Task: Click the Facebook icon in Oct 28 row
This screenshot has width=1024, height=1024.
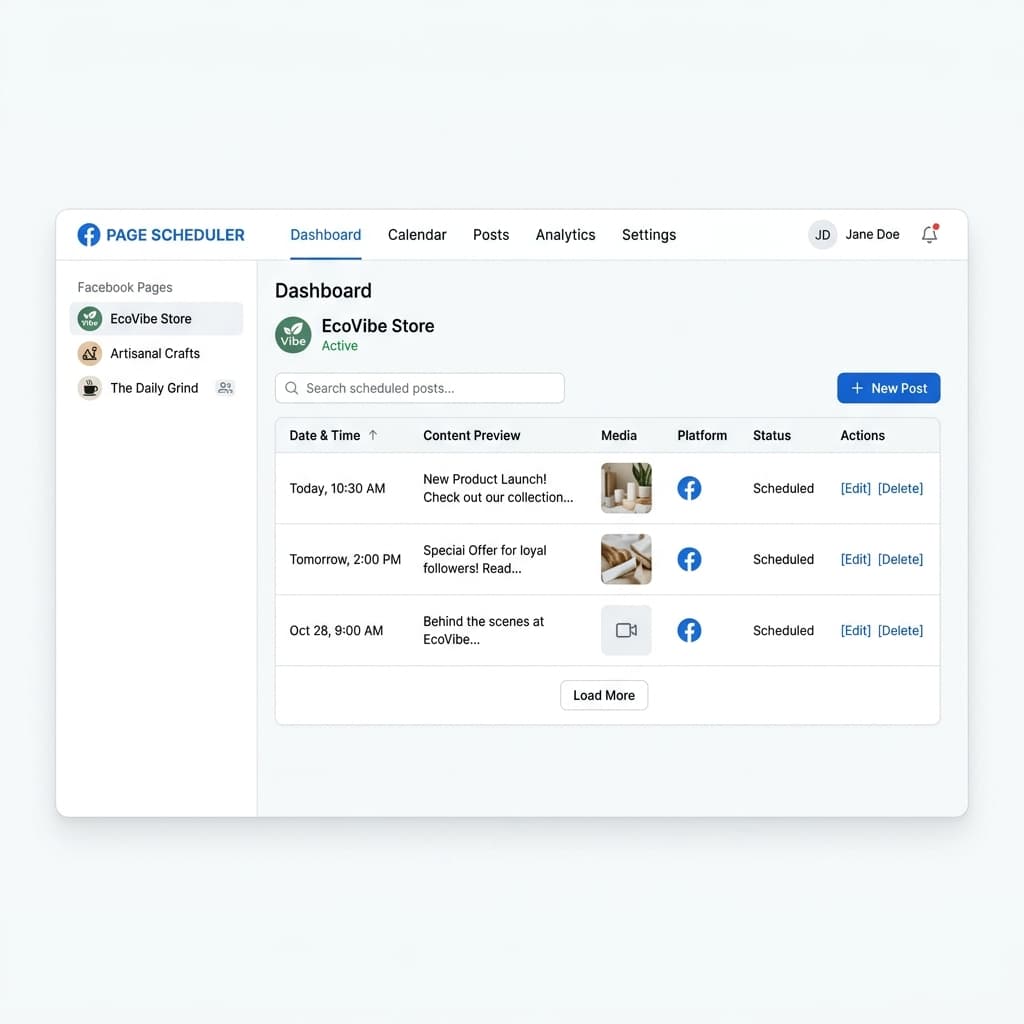Action: tap(689, 630)
